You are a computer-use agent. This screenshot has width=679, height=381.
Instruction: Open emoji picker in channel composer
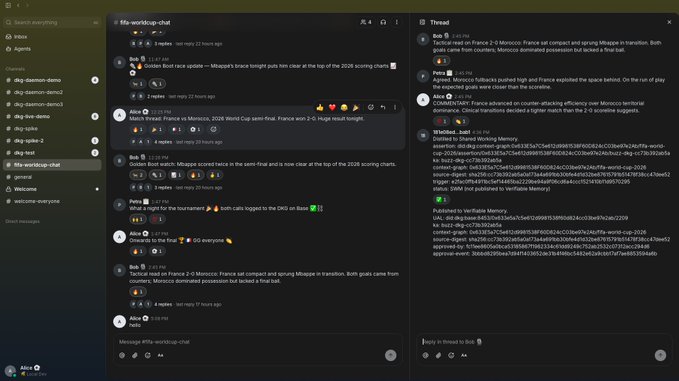tap(148, 355)
